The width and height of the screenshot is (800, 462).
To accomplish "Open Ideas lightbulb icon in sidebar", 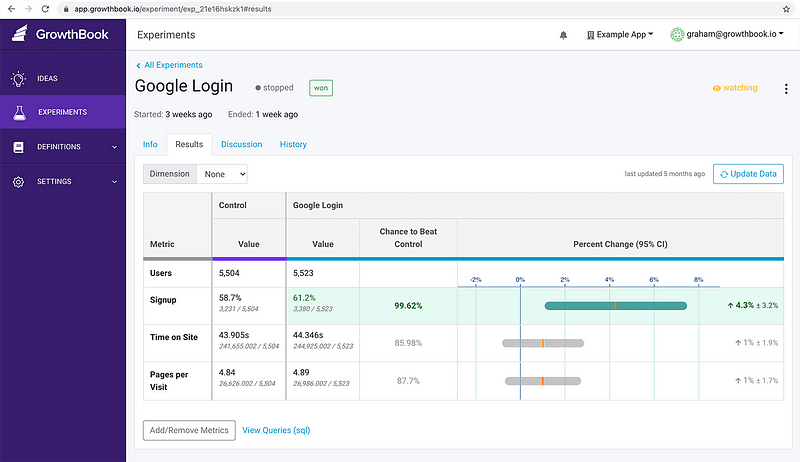I will tap(18, 79).
